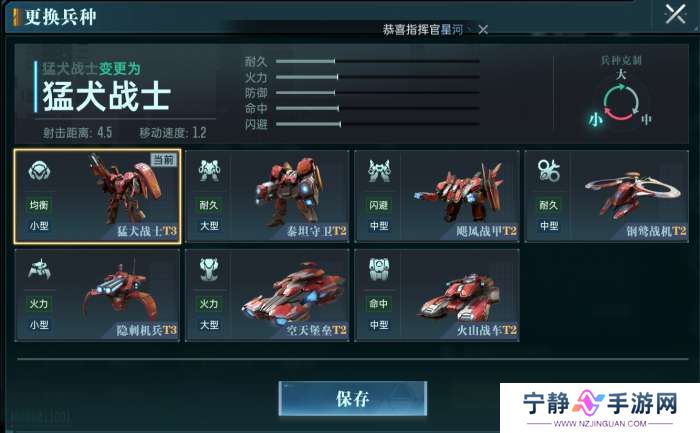Image resolution: width=700 pixels, height=433 pixels.
Task: Click the 火力 stat bar
Action: pos(378,77)
